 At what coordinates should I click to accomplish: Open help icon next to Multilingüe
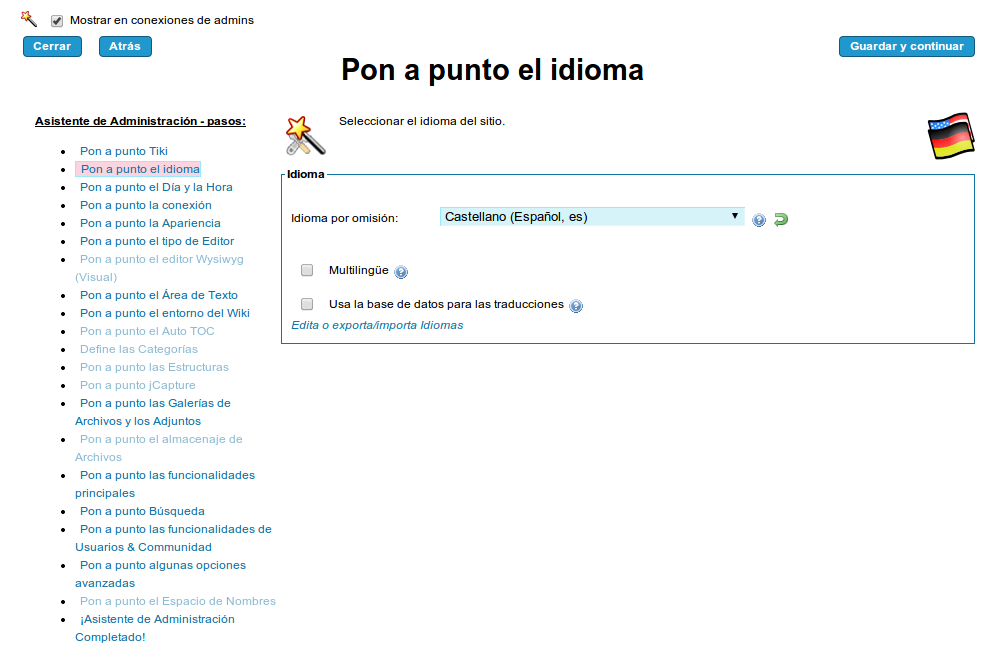tap(401, 272)
